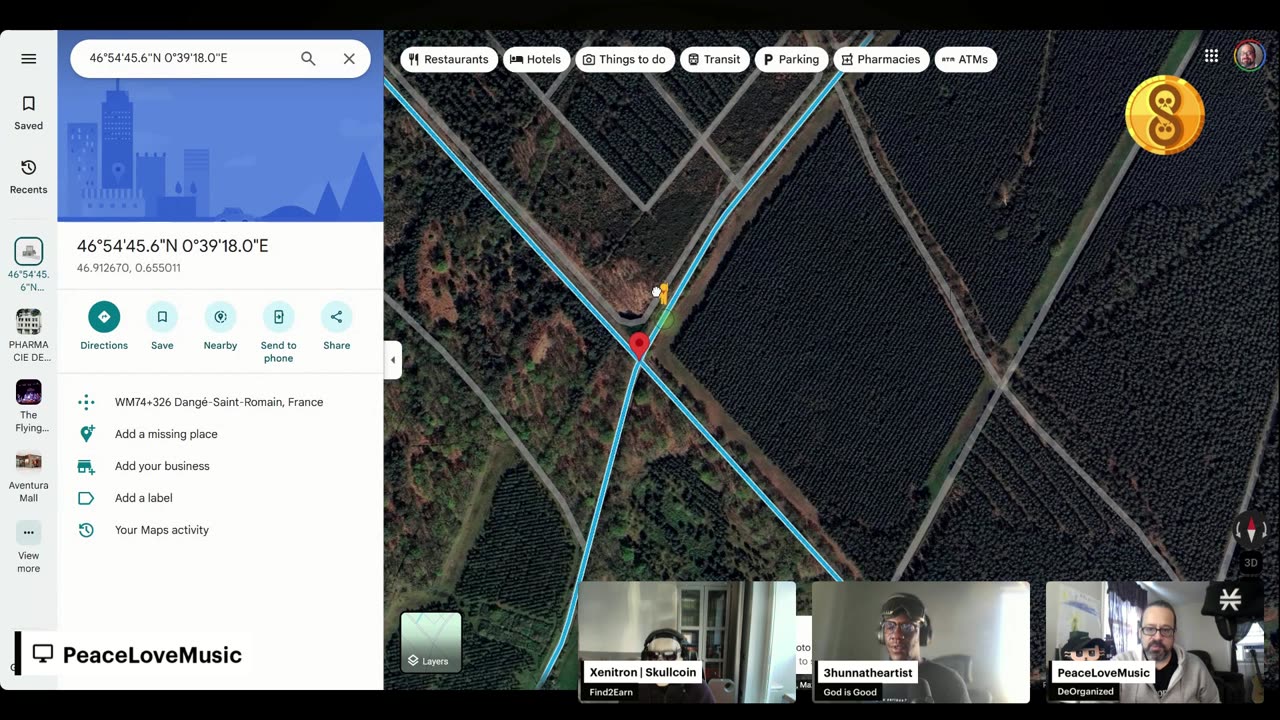The image size is (1280, 720).
Task: Search Nearby places
Action: coord(220,326)
